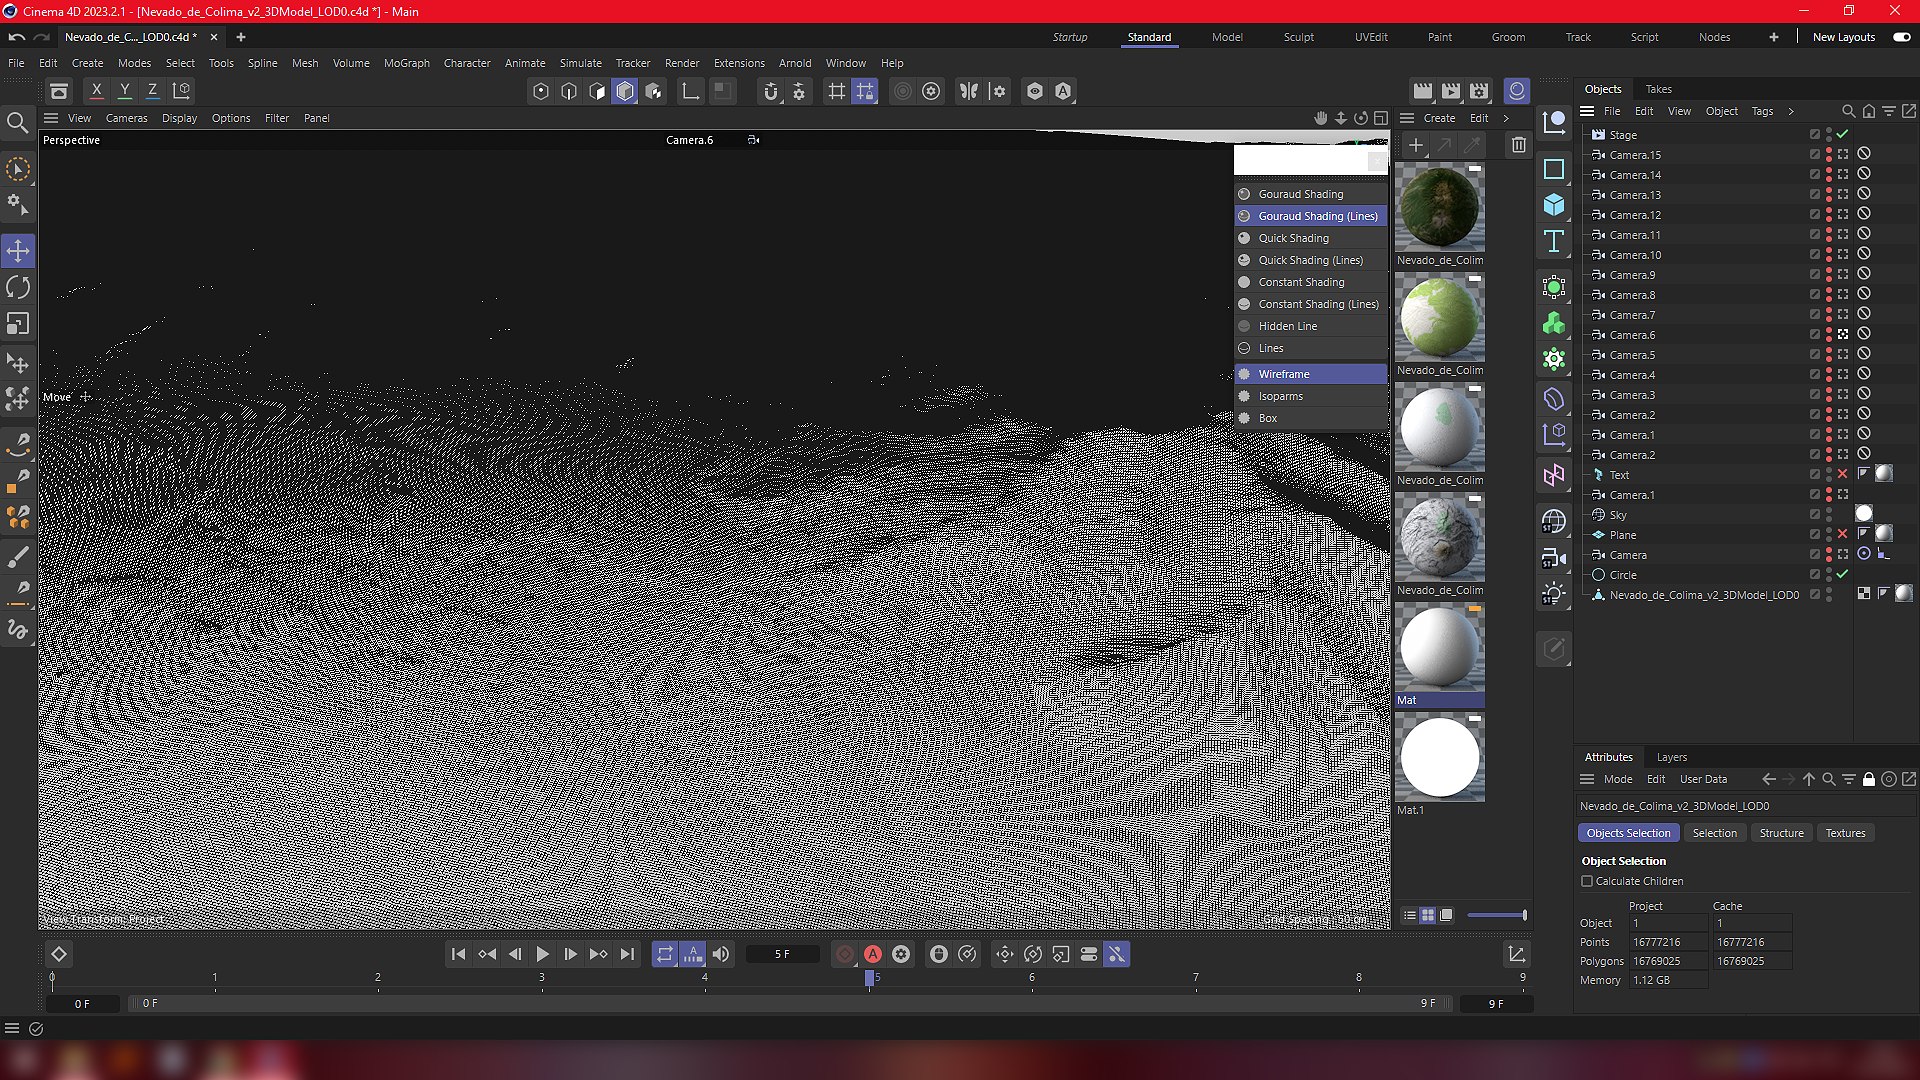The image size is (1920, 1080).
Task: Open the timeline dope sheet icon
Action: pos(1517,954)
